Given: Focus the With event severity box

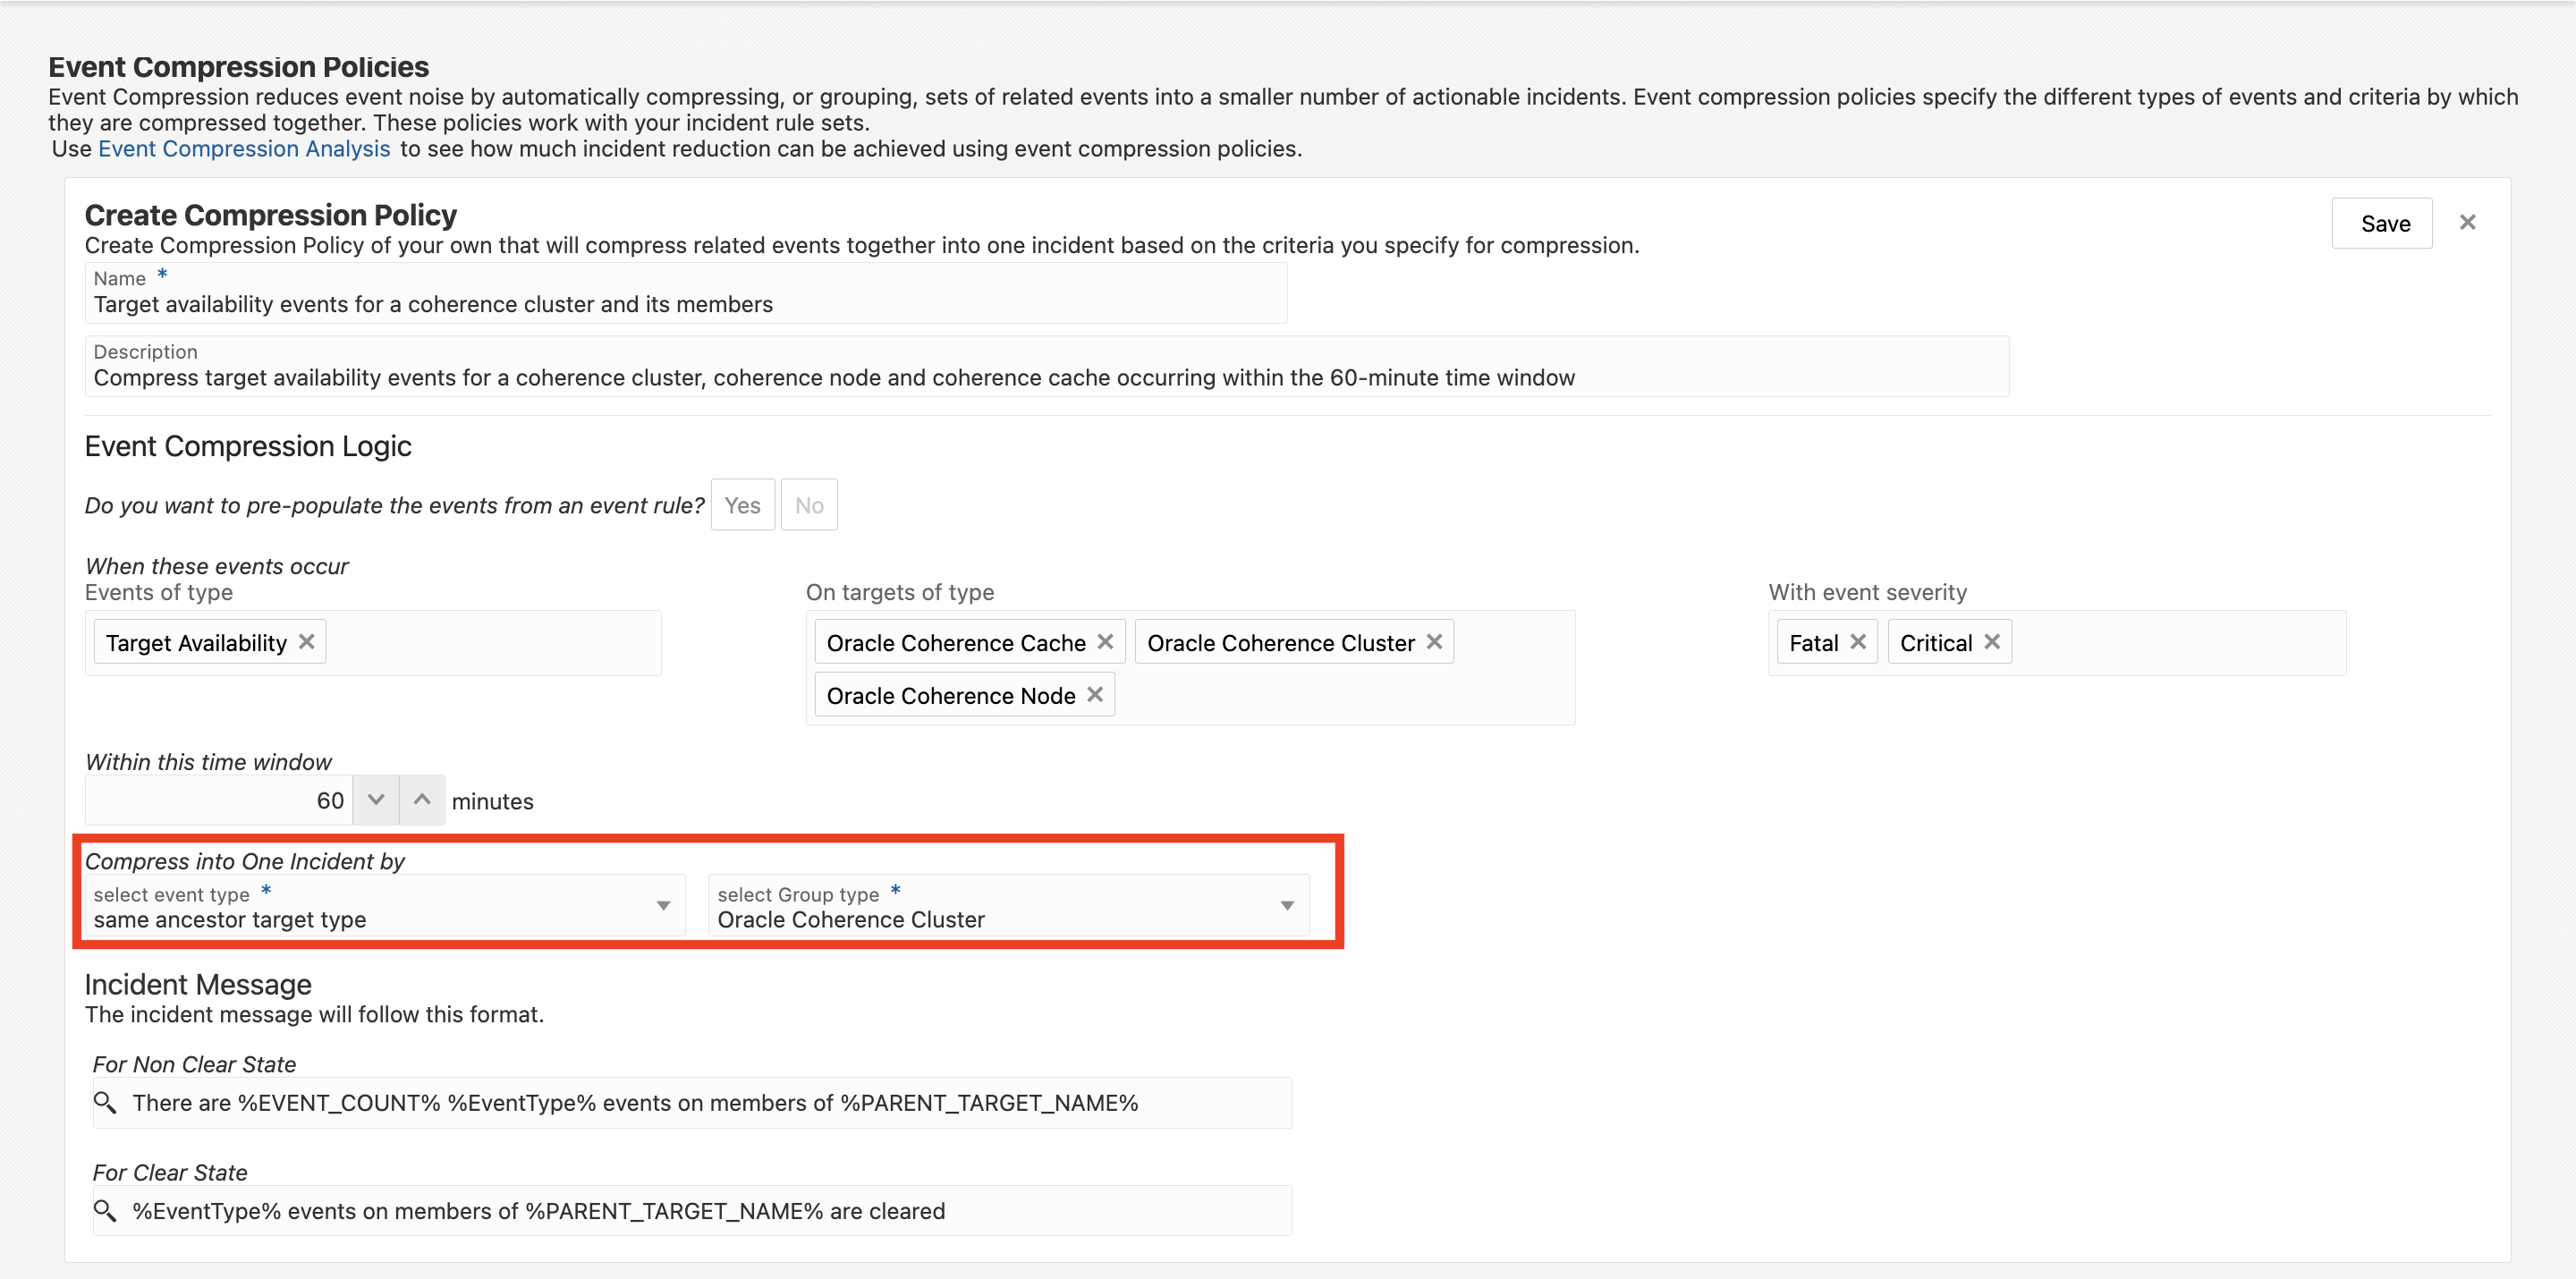Looking at the screenshot, I should [2180, 643].
